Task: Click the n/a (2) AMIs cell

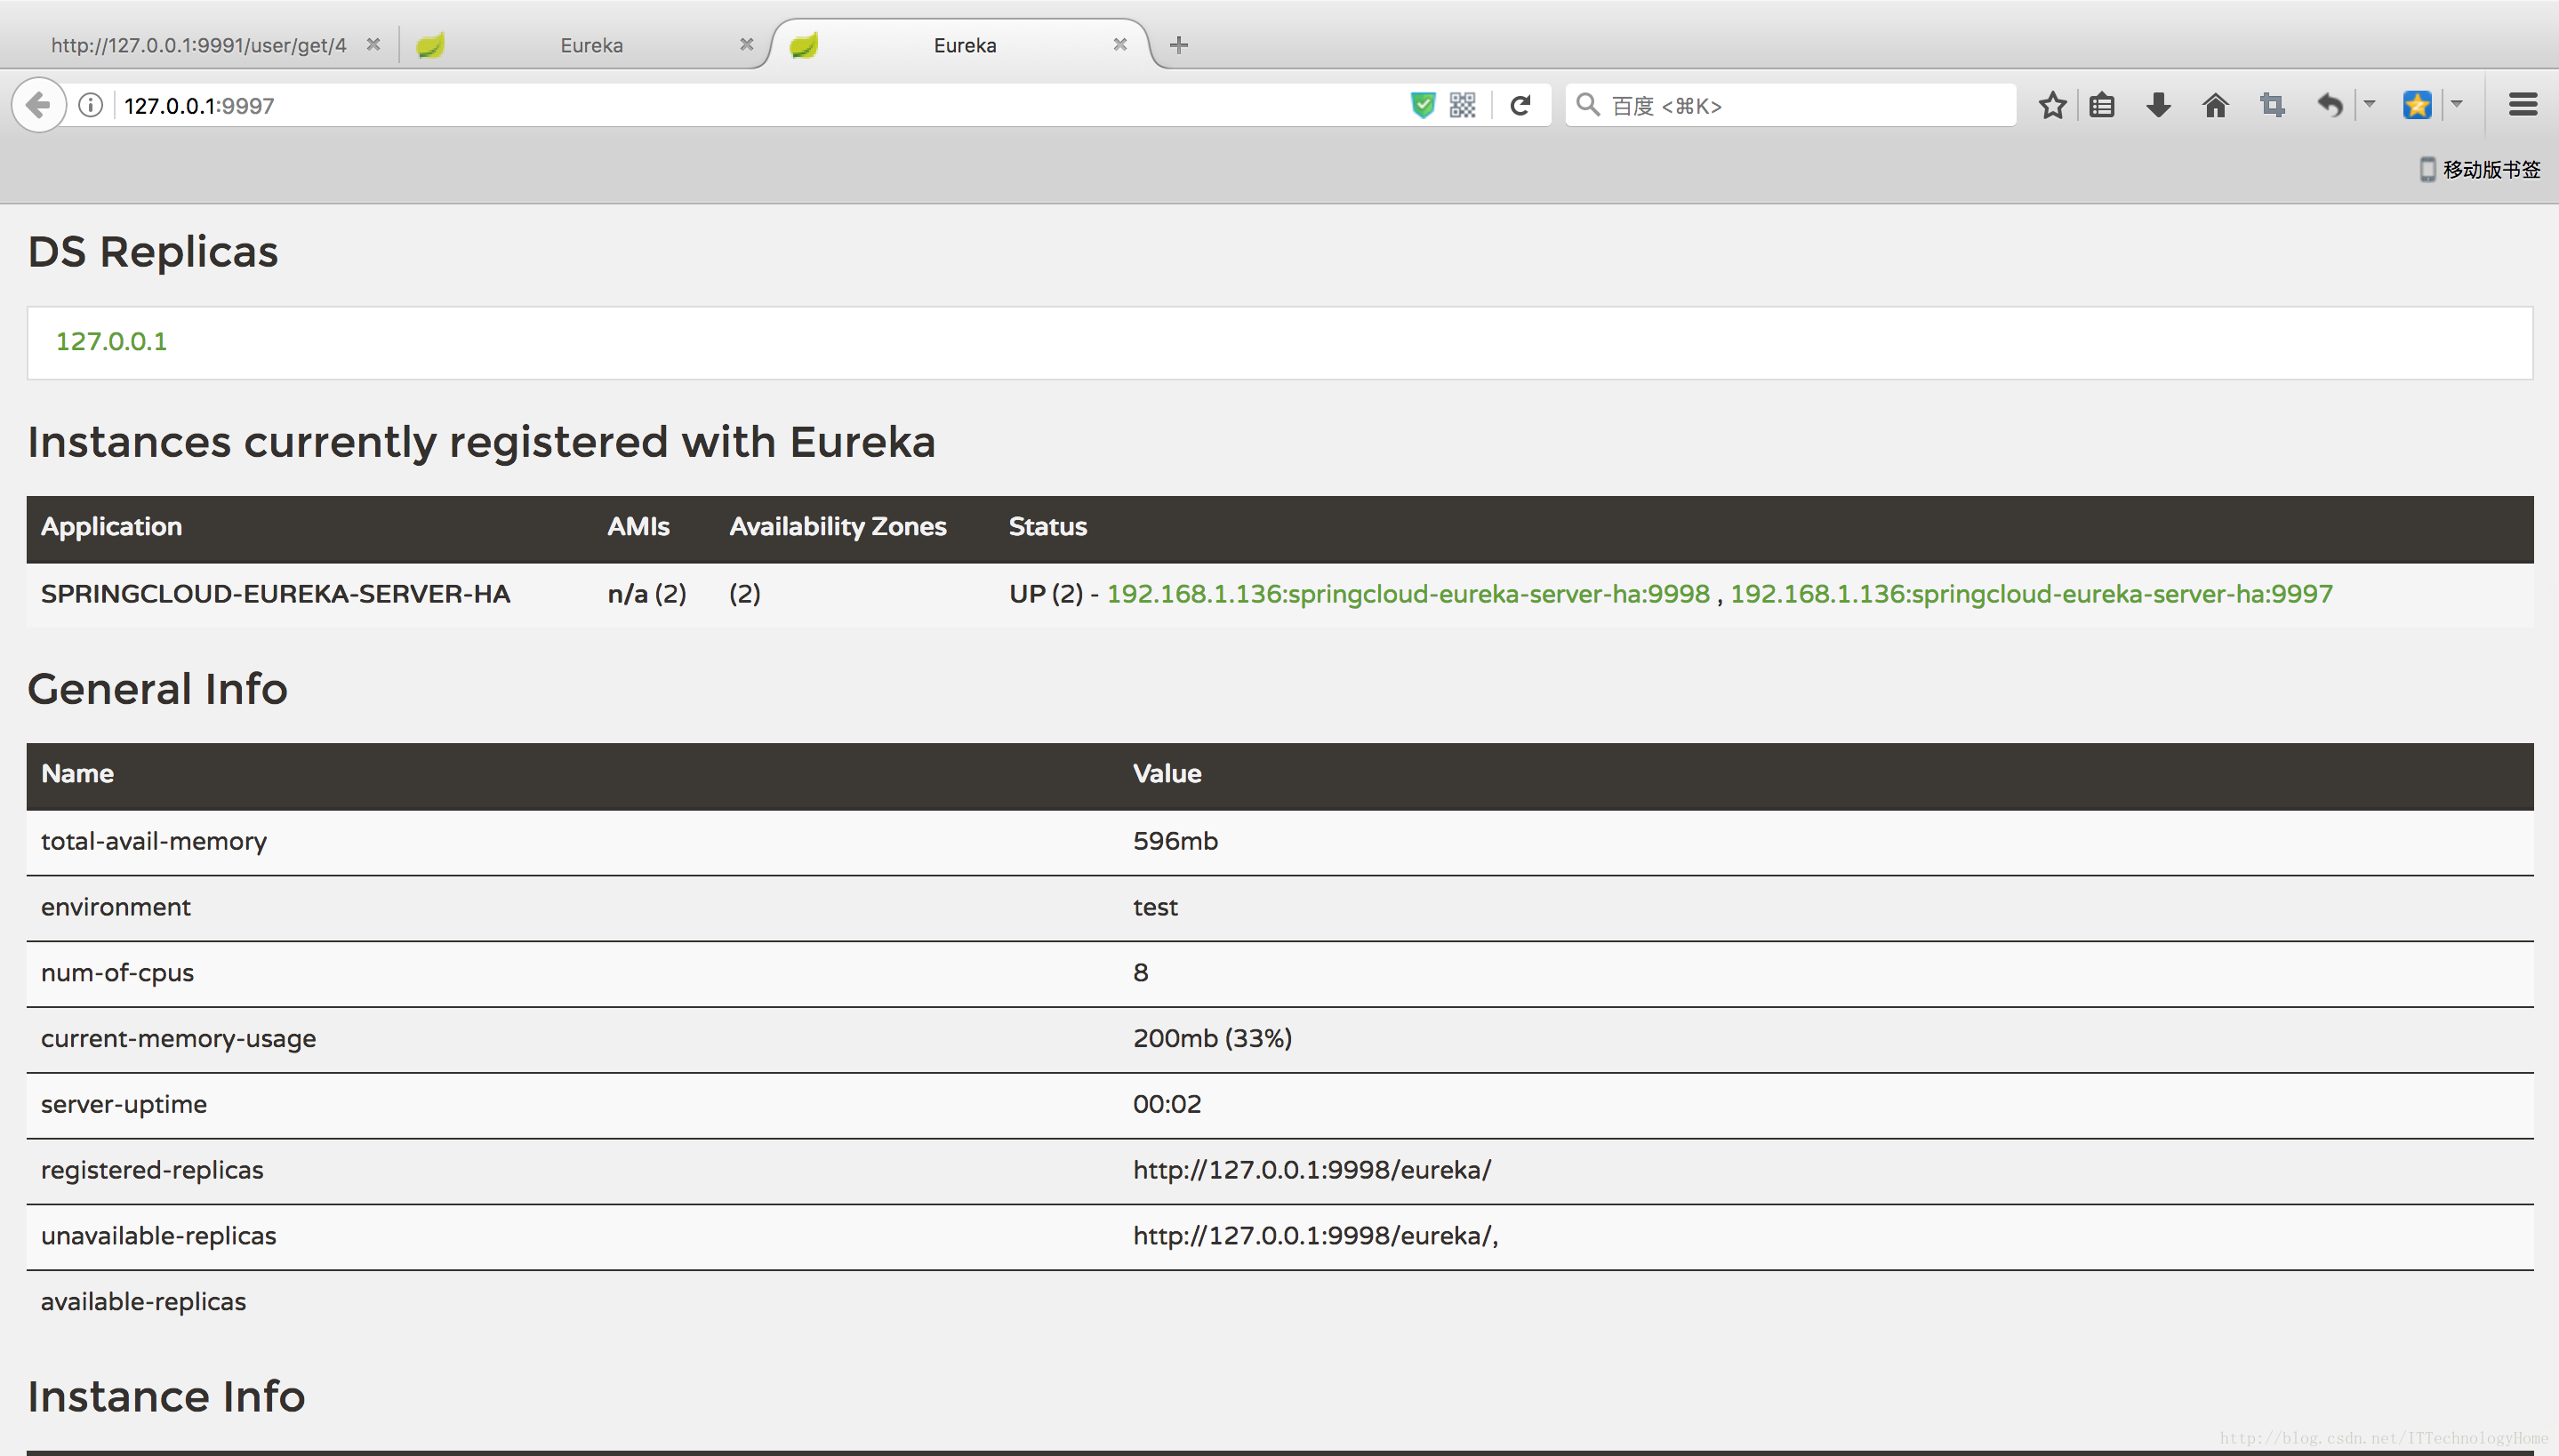Action: coord(647,594)
